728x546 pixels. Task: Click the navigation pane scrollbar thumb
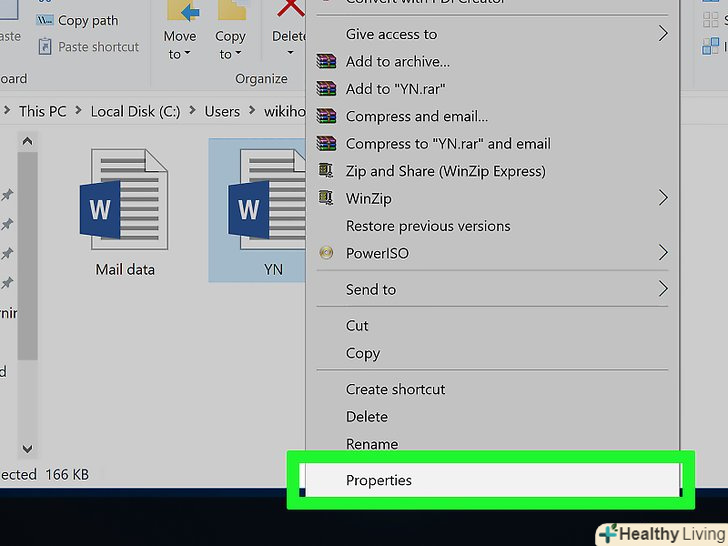pos(27,255)
